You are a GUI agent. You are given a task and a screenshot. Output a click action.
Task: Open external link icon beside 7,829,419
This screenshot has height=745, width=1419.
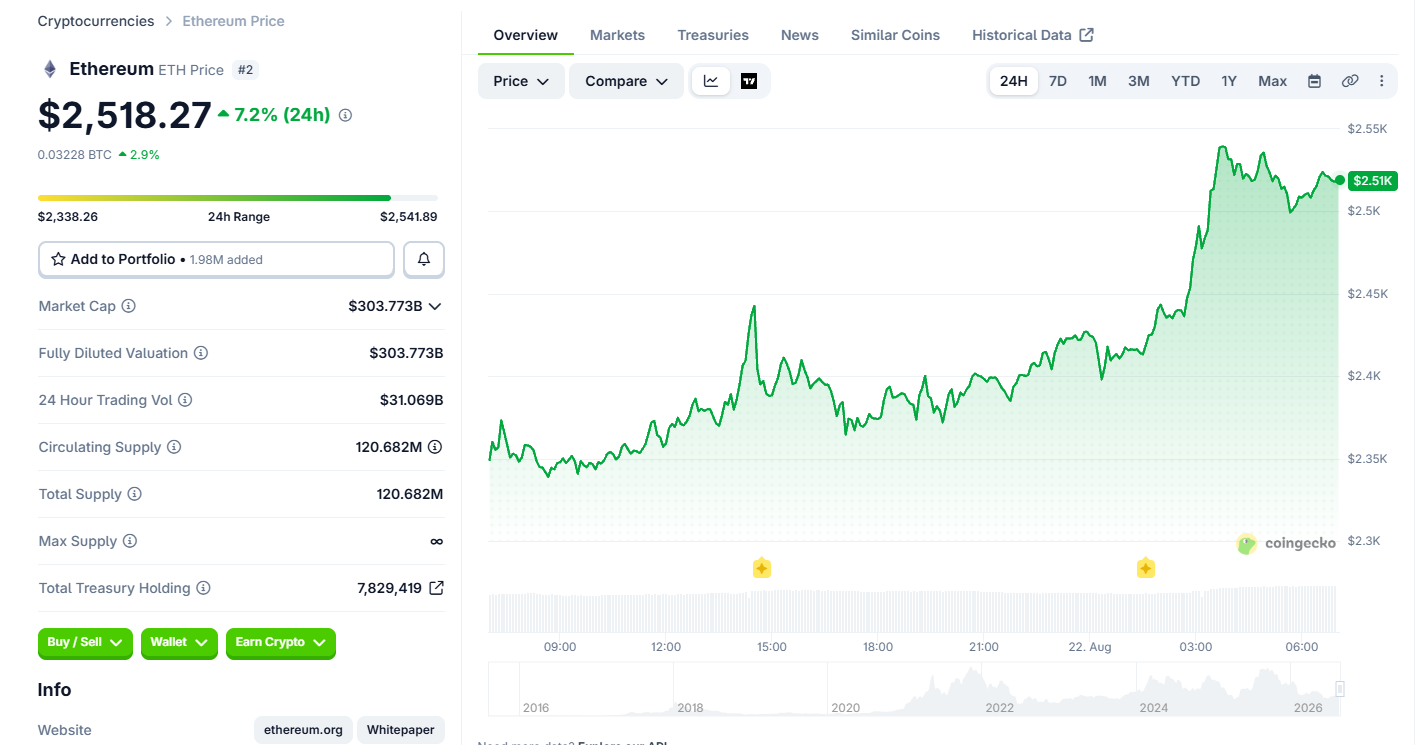pos(436,588)
